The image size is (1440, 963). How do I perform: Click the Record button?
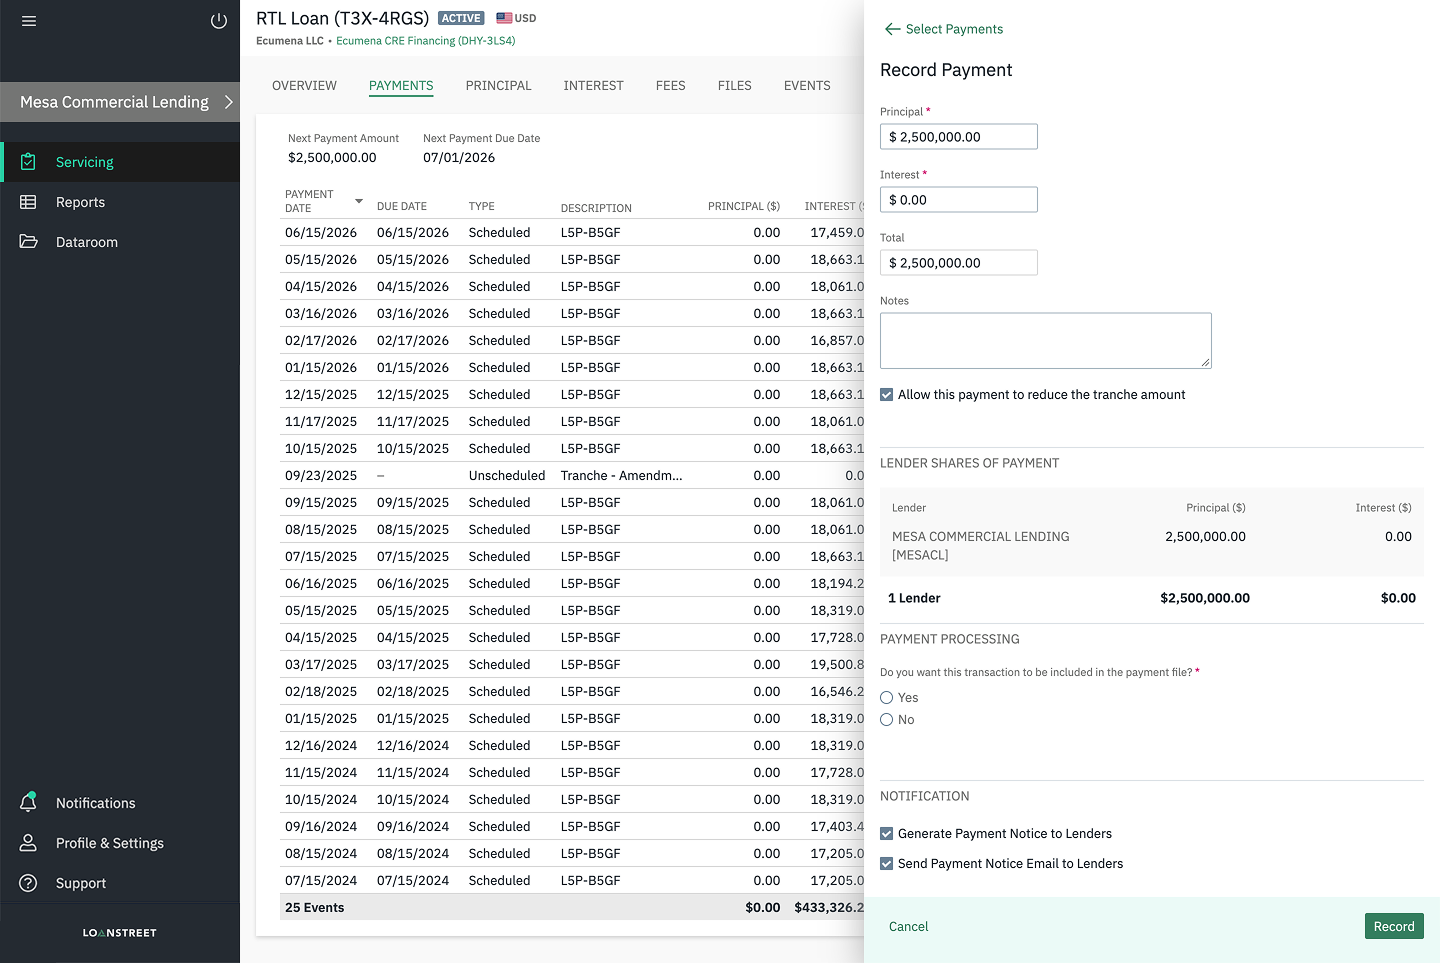point(1394,926)
